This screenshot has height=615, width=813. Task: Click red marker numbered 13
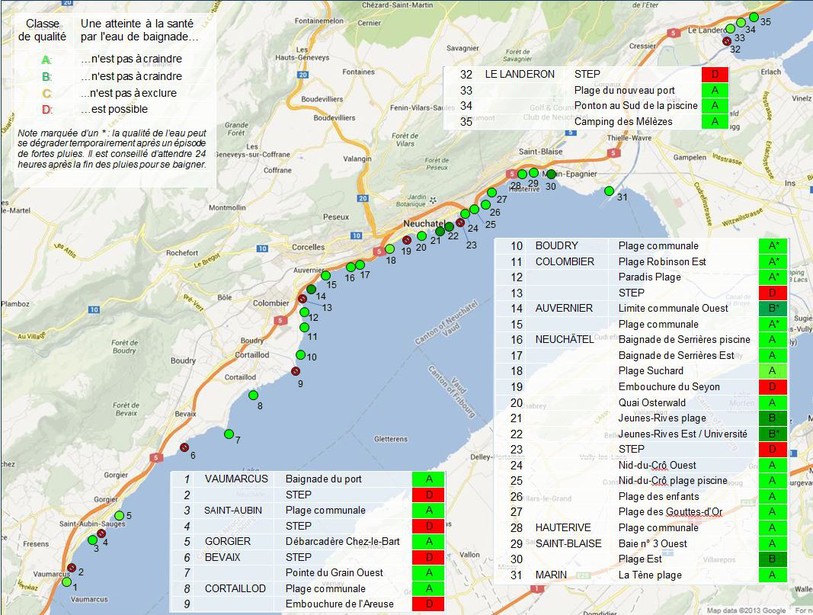(302, 299)
